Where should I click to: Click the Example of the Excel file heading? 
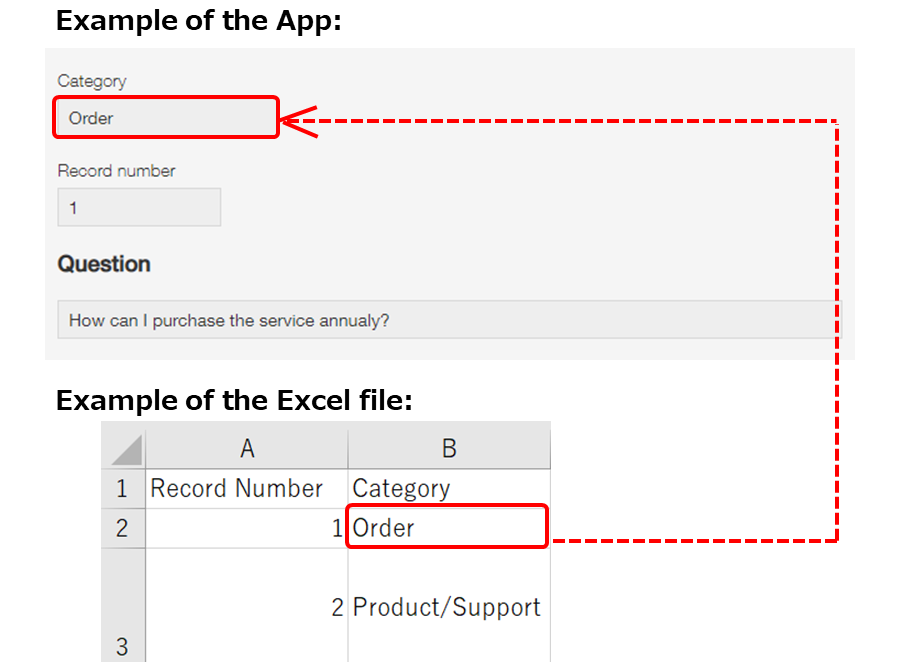[x=230, y=400]
